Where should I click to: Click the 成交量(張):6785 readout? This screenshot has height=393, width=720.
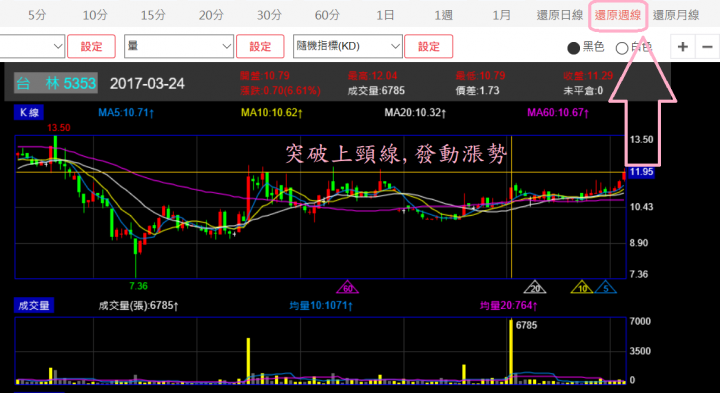pyautogui.click(x=138, y=305)
